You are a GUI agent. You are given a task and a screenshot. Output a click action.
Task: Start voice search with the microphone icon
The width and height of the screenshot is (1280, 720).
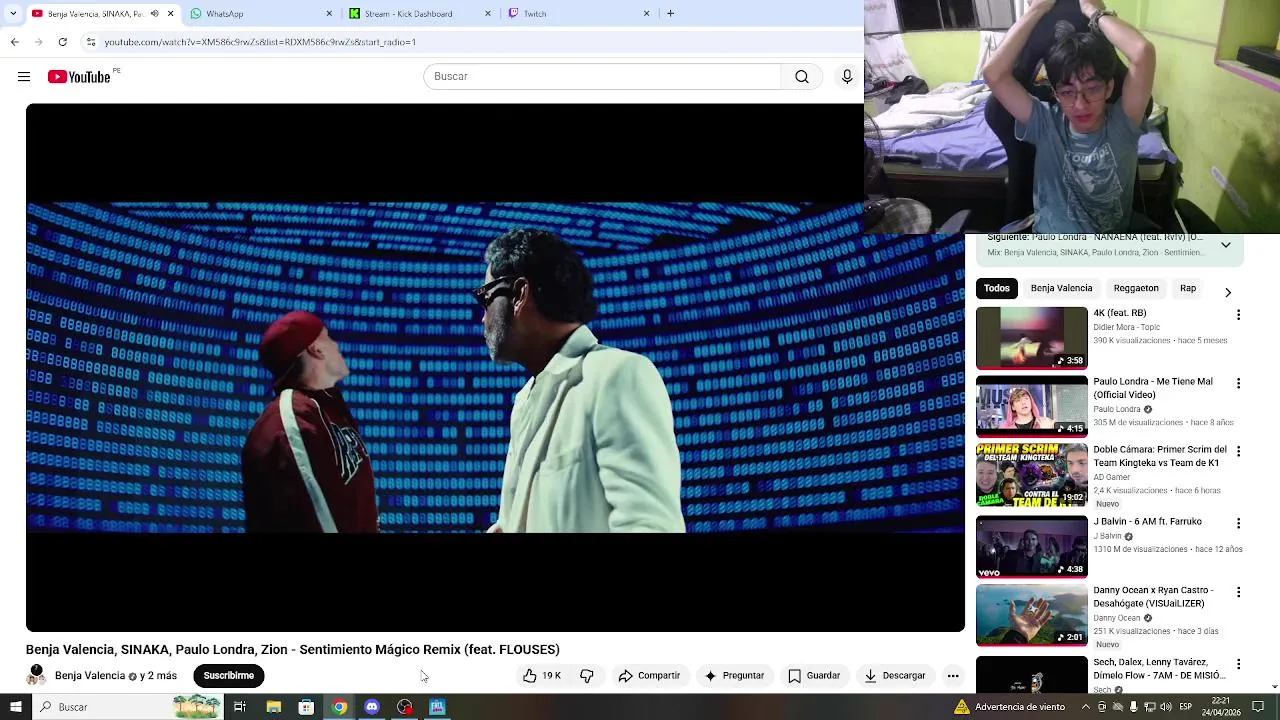(847, 77)
